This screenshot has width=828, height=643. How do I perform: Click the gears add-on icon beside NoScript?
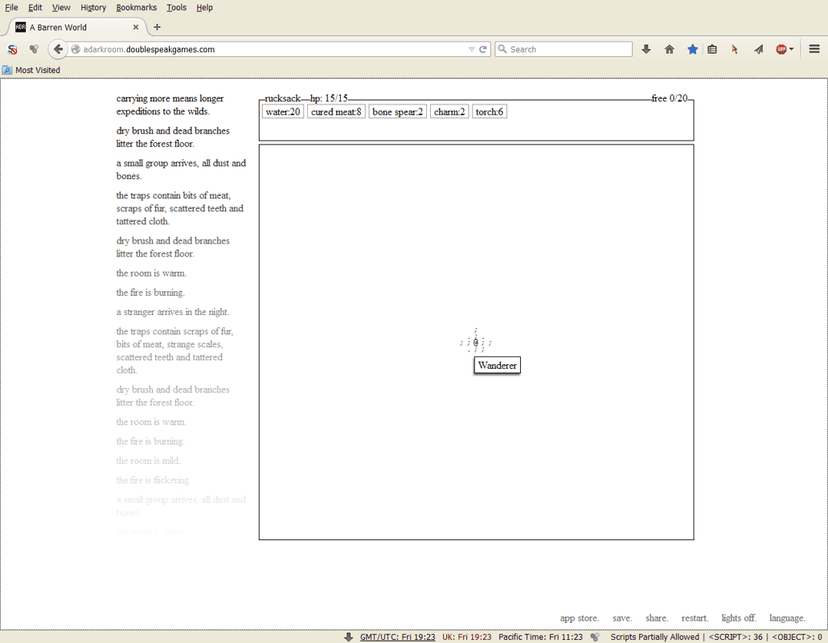[34, 49]
